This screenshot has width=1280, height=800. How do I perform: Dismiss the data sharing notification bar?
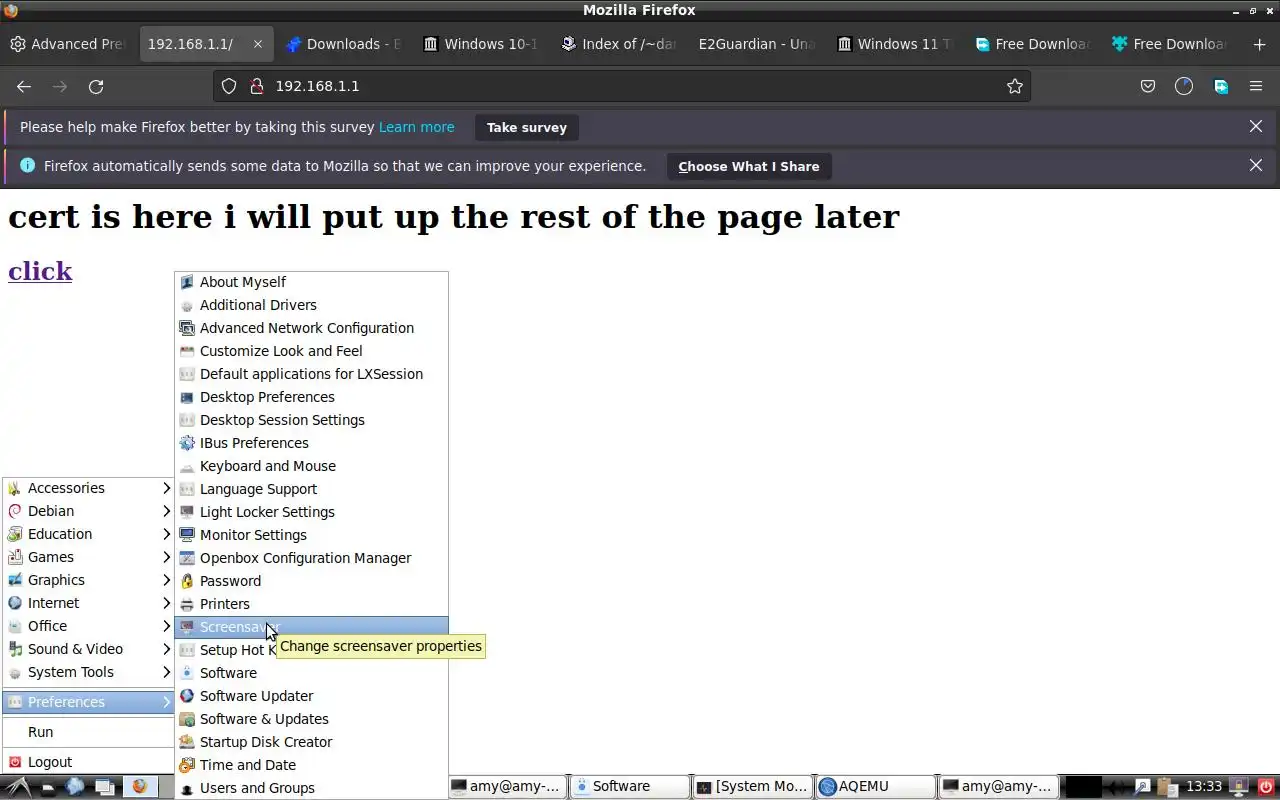point(1256,165)
